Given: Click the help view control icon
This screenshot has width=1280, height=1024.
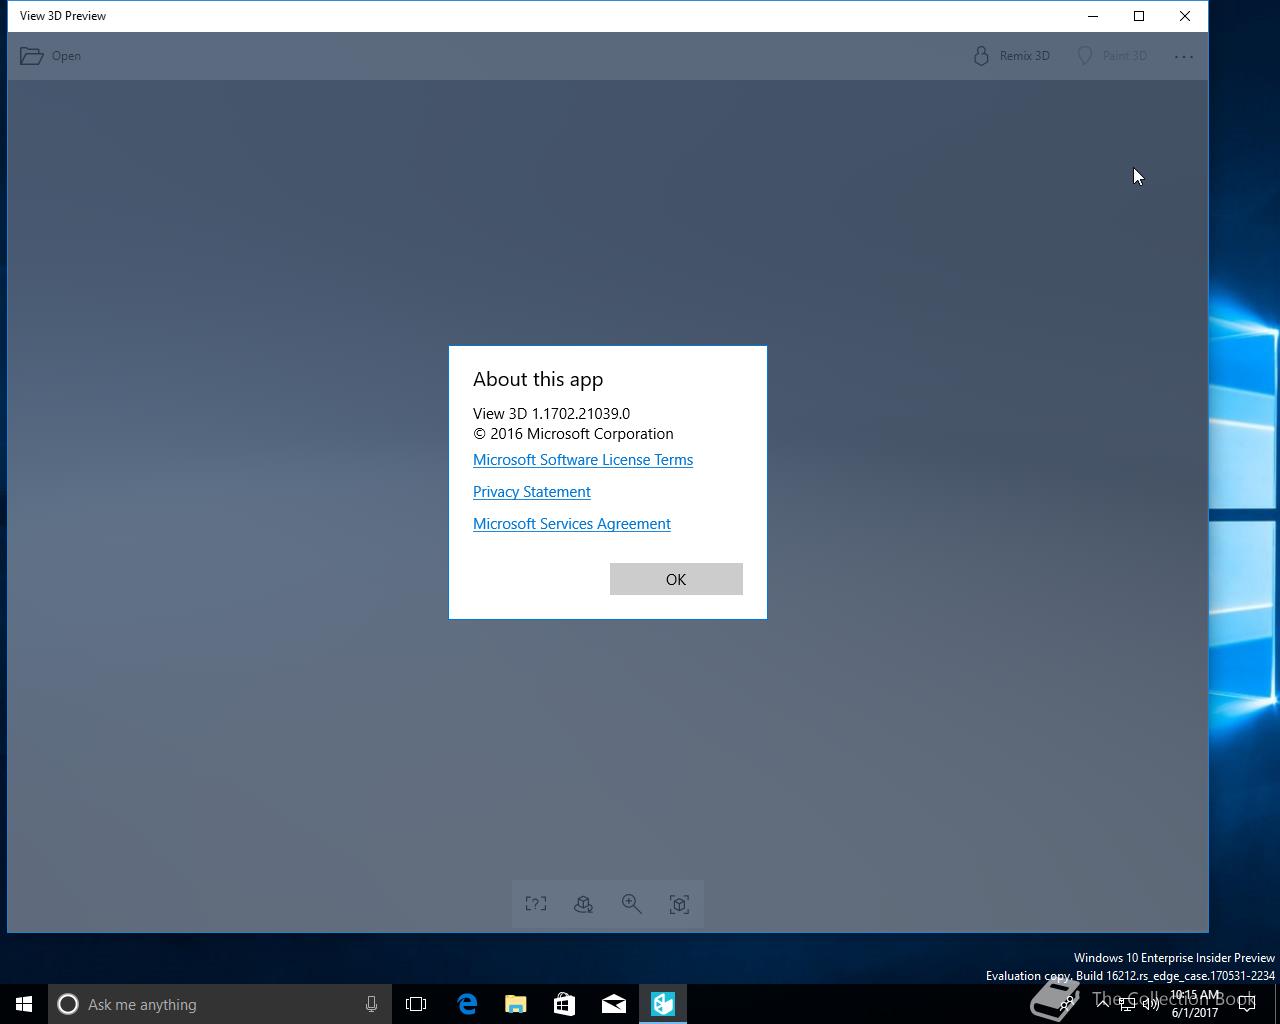Looking at the screenshot, I should [x=536, y=904].
